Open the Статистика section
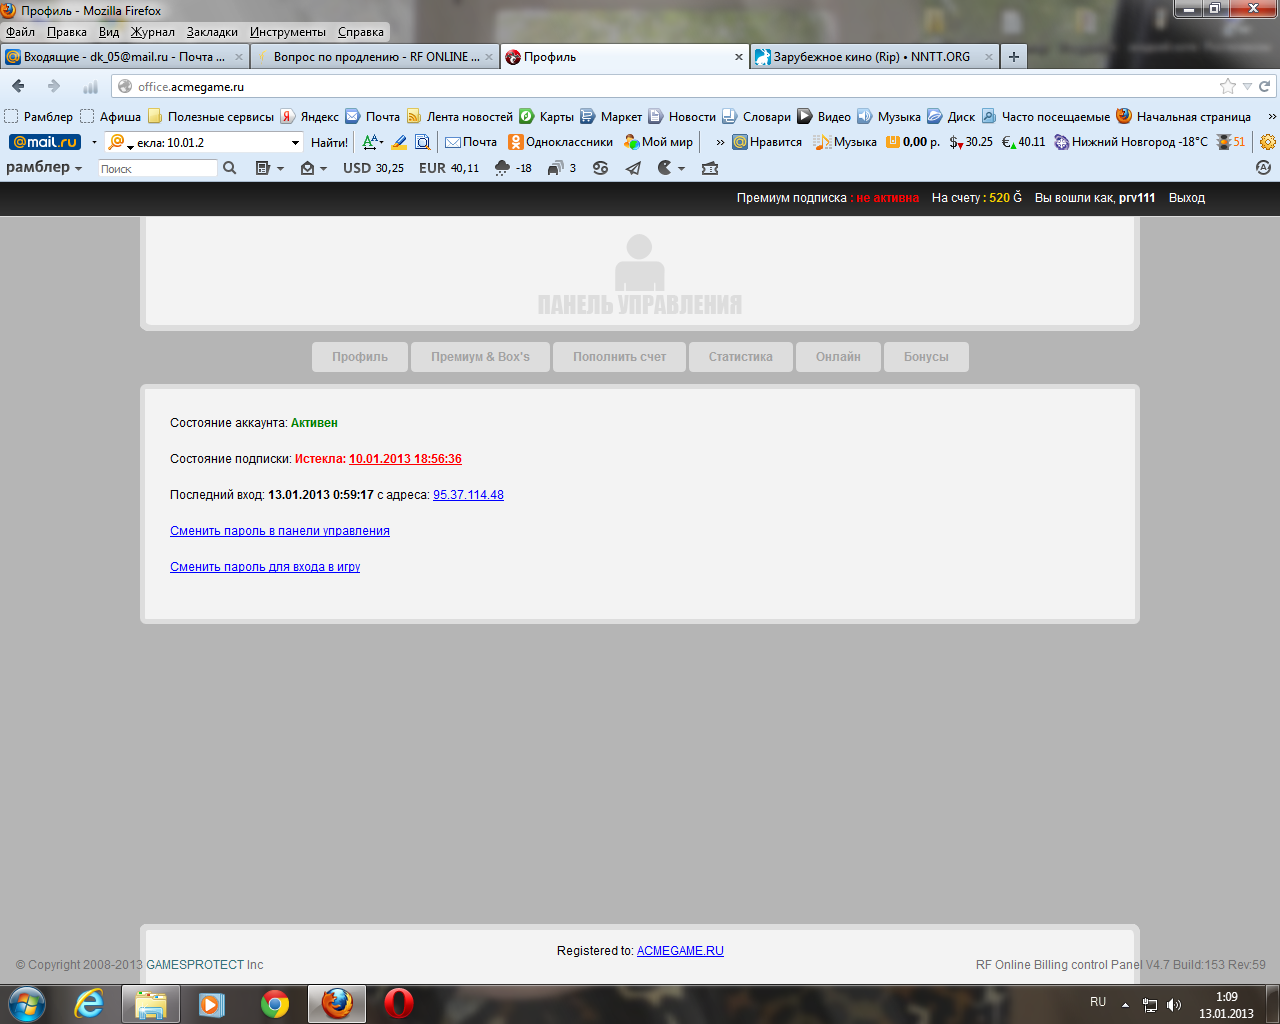This screenshot has height=1024, width=1280. [741, 357]
